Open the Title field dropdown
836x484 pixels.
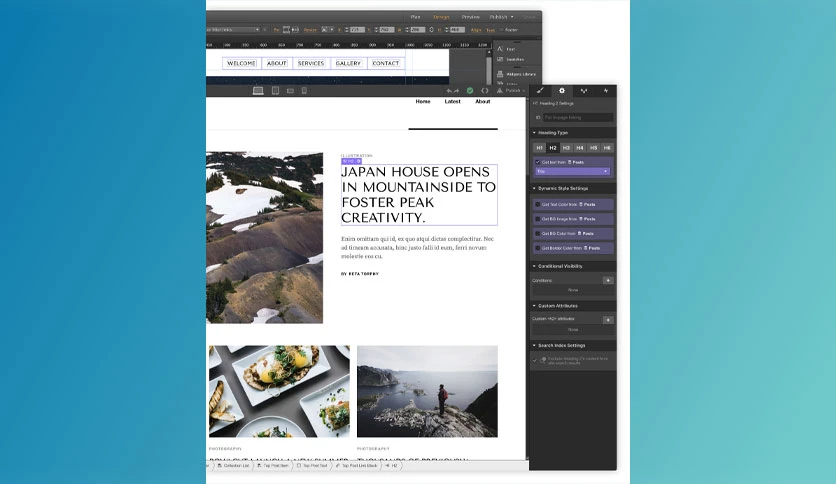[x=572, y=171]
